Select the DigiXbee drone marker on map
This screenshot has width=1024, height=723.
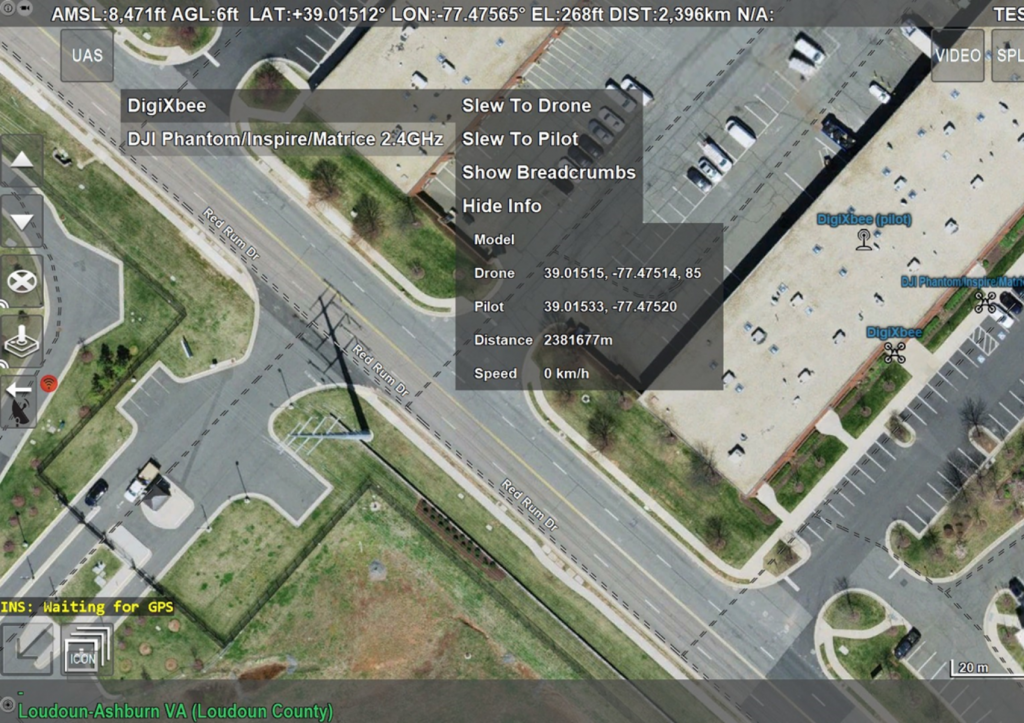894,353
